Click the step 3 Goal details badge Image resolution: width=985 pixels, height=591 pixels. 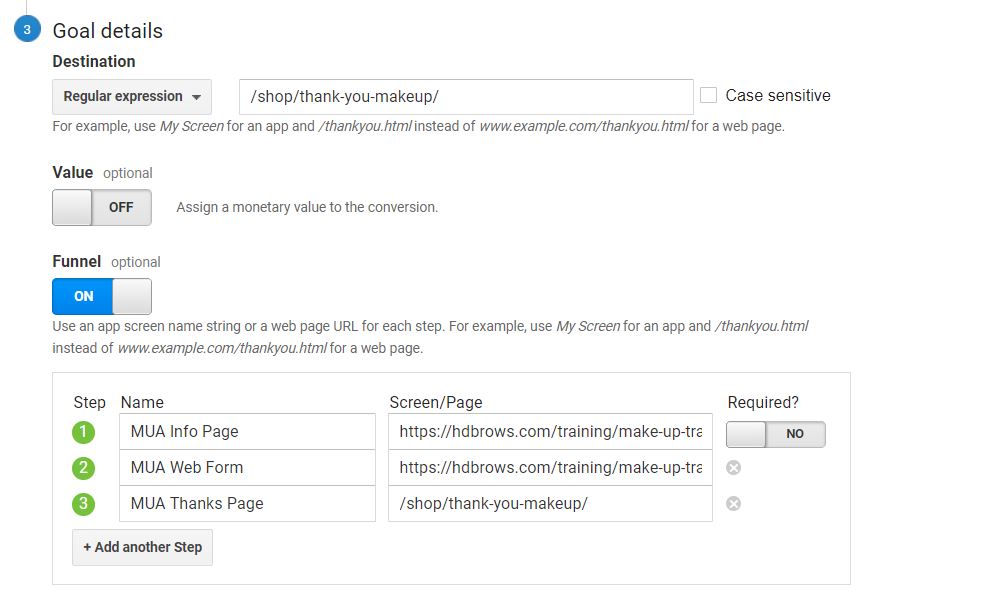[27, 30]
